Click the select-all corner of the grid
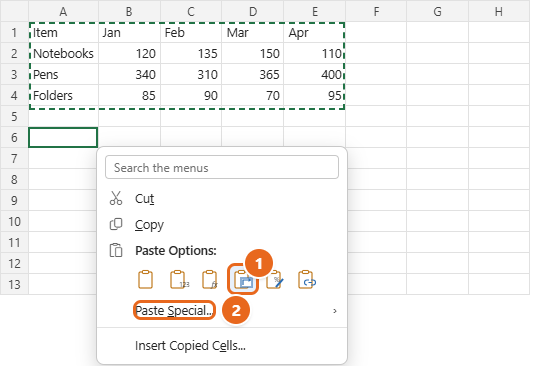 point(14,11)
